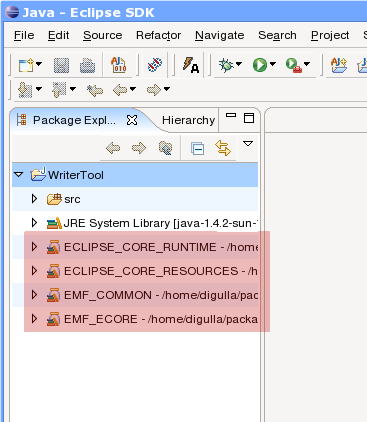Click the Package Explorer Forward arrow
The width and height of the screenshot is (367, 422).
point(139,148)
